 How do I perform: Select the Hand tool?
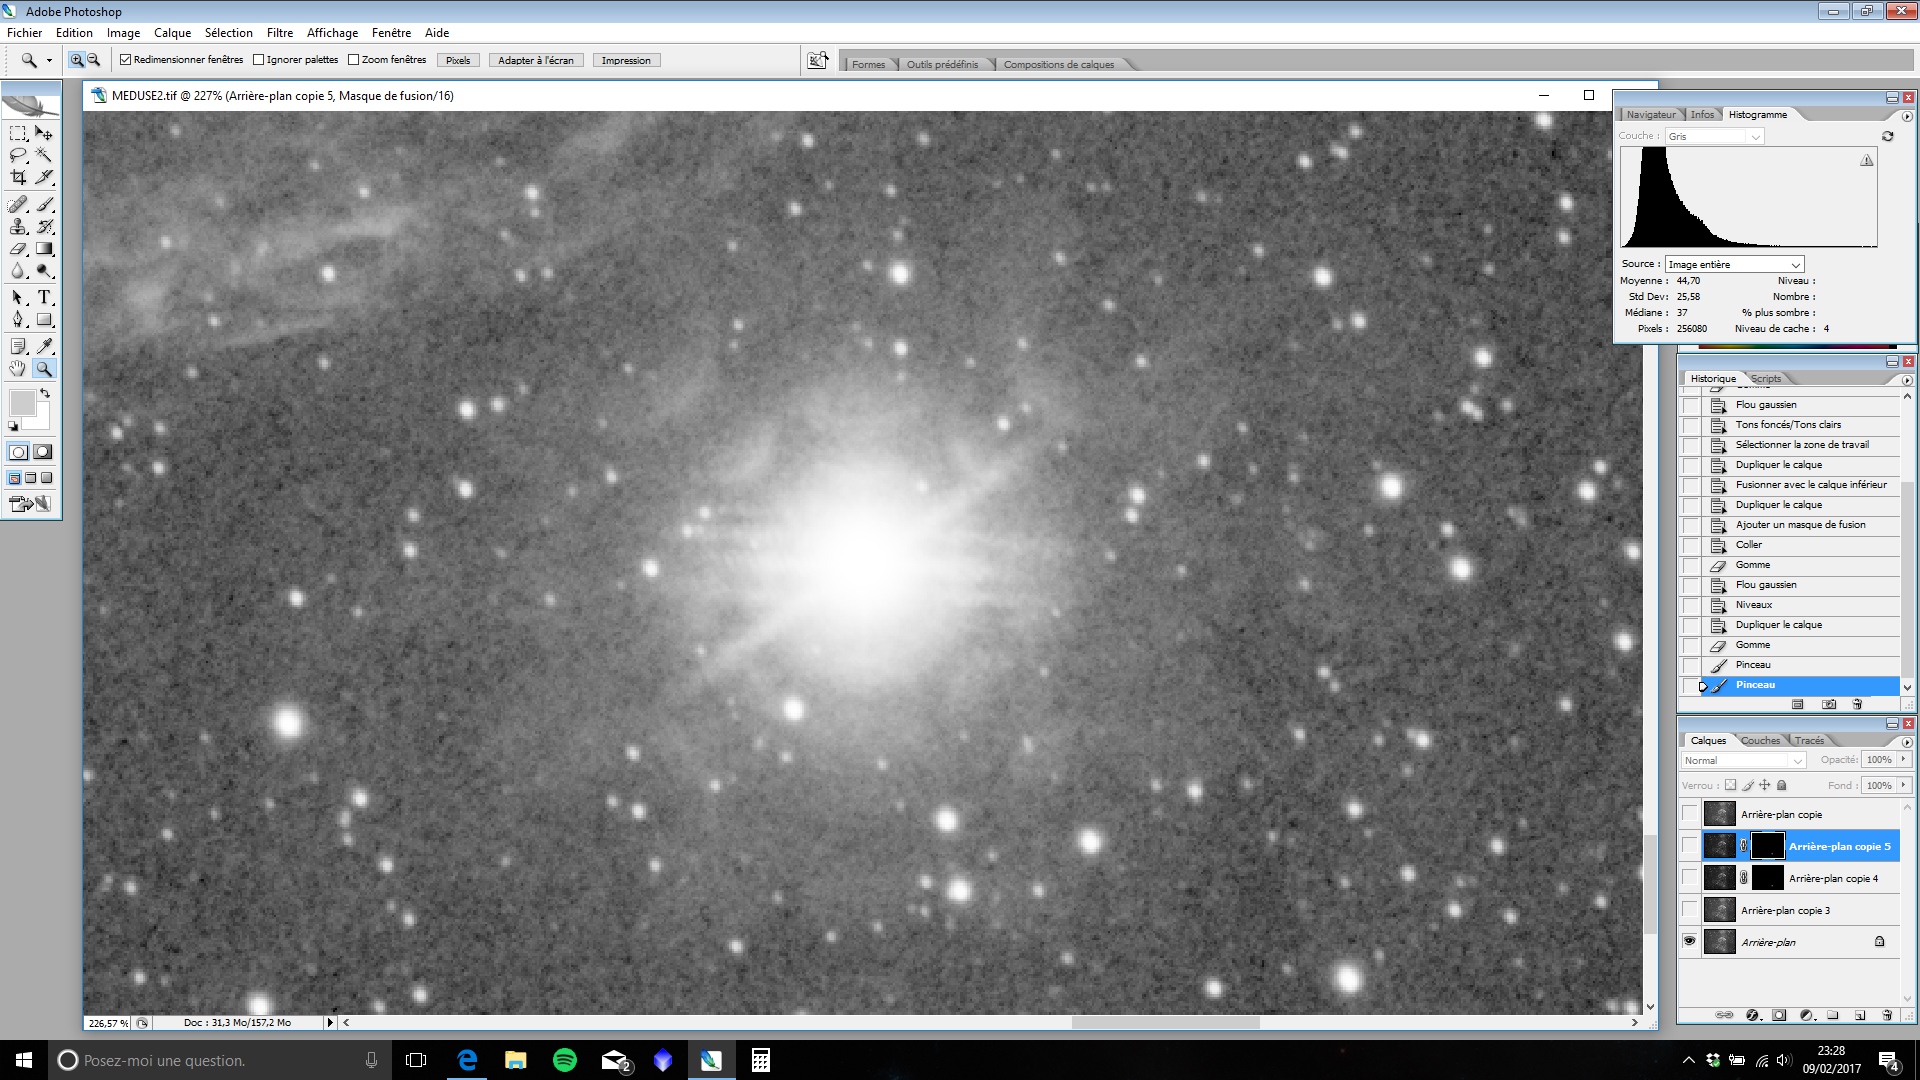[x=18, y=368]
